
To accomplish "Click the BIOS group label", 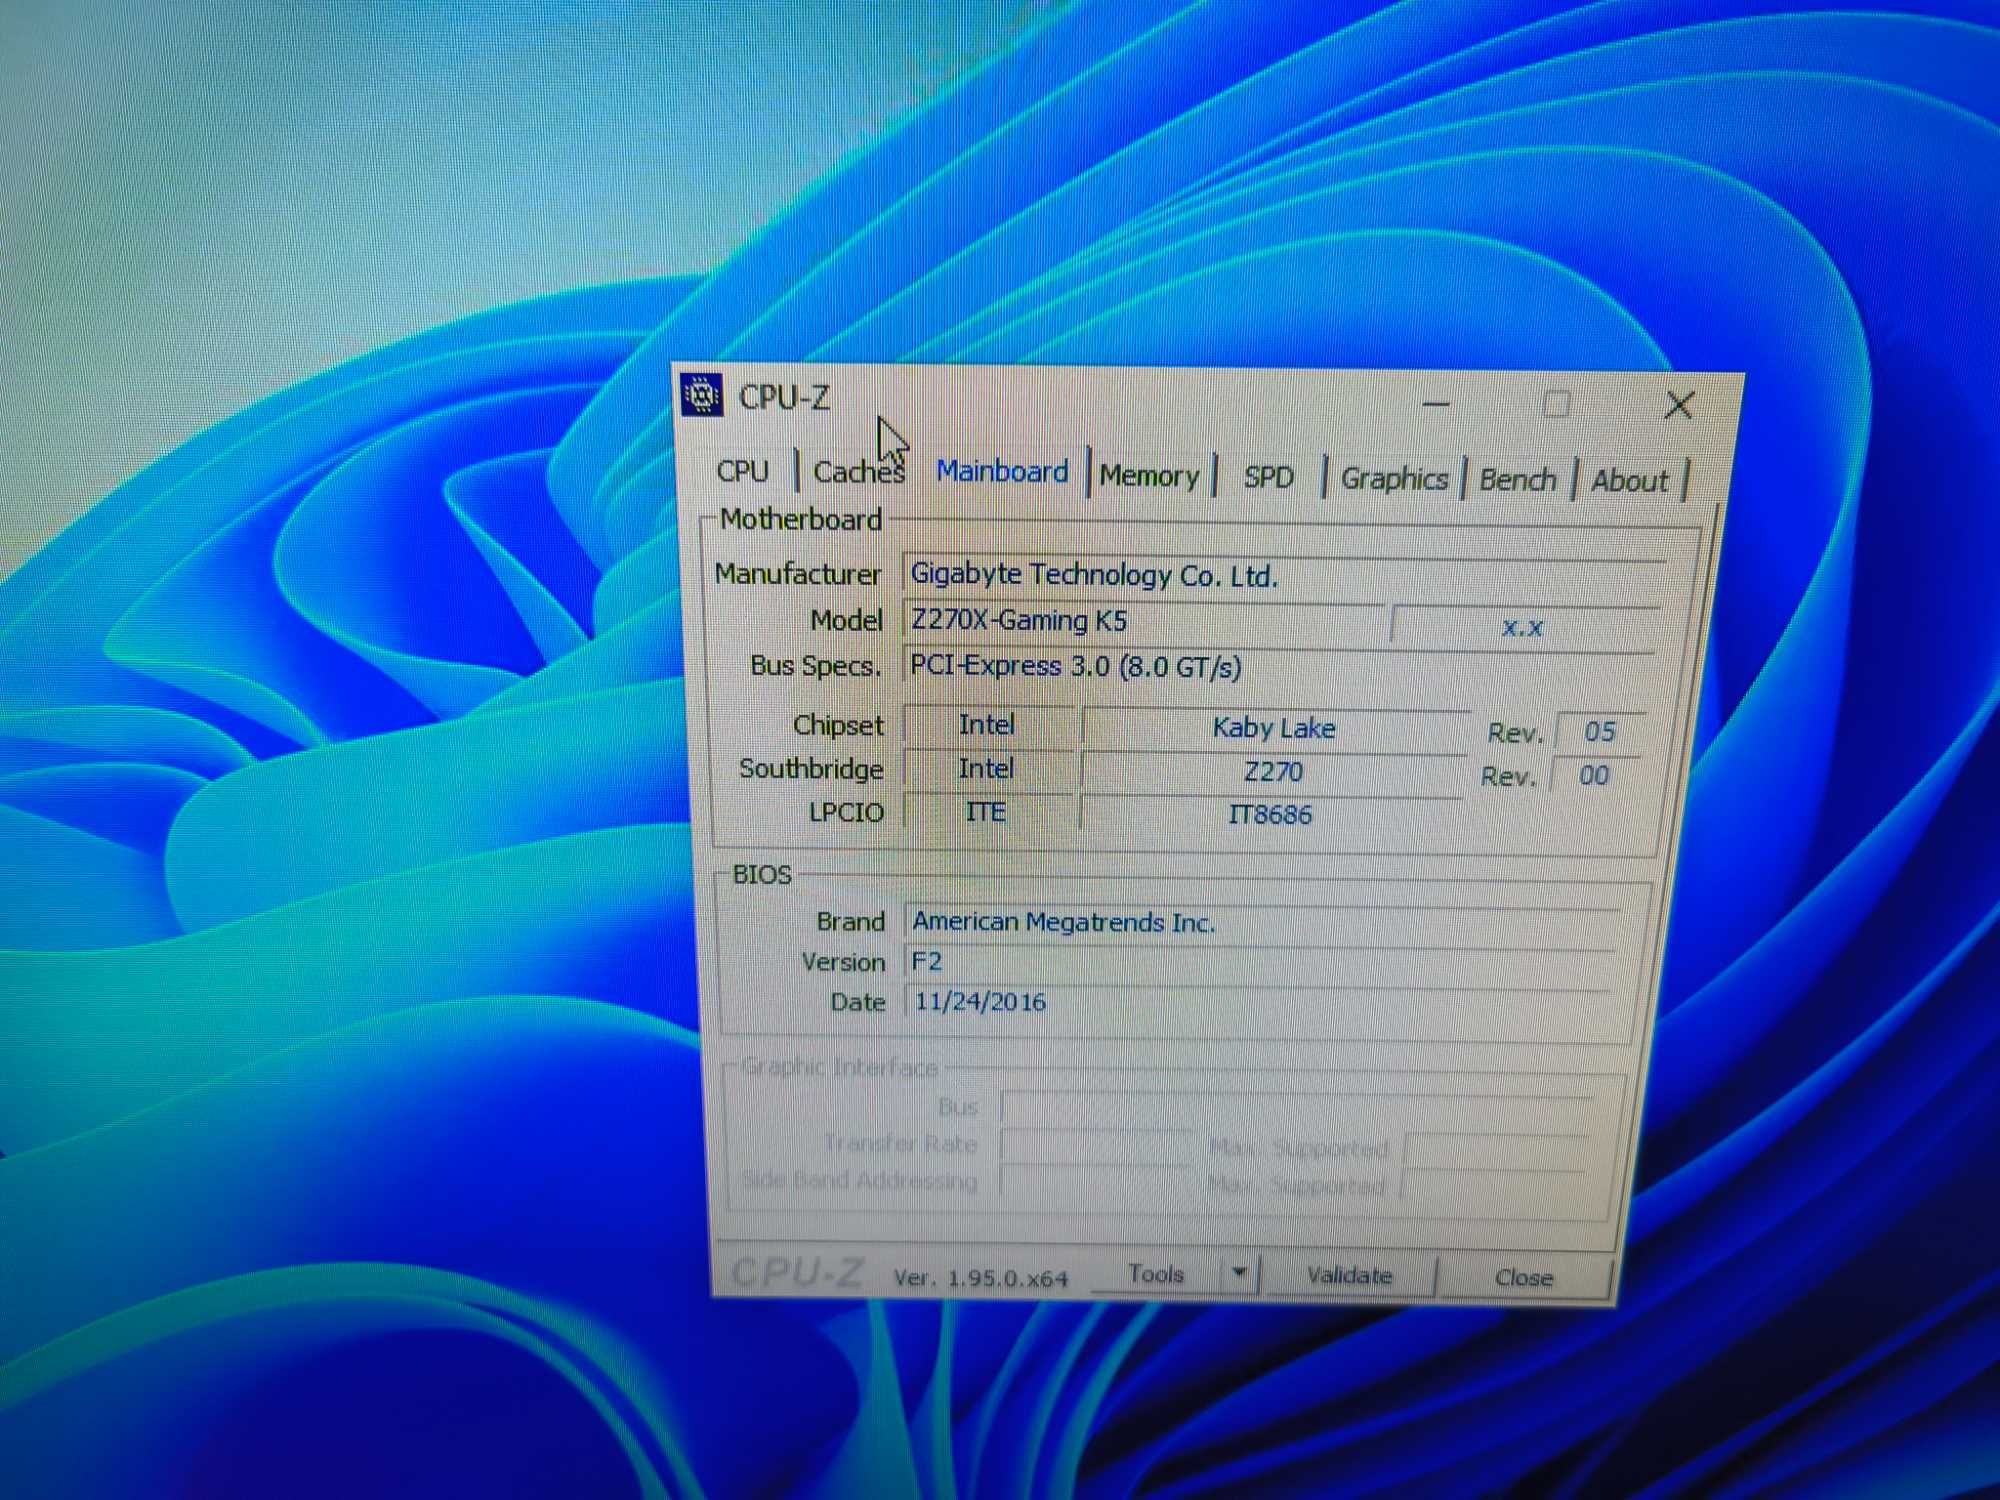I will tap(762, 875).
